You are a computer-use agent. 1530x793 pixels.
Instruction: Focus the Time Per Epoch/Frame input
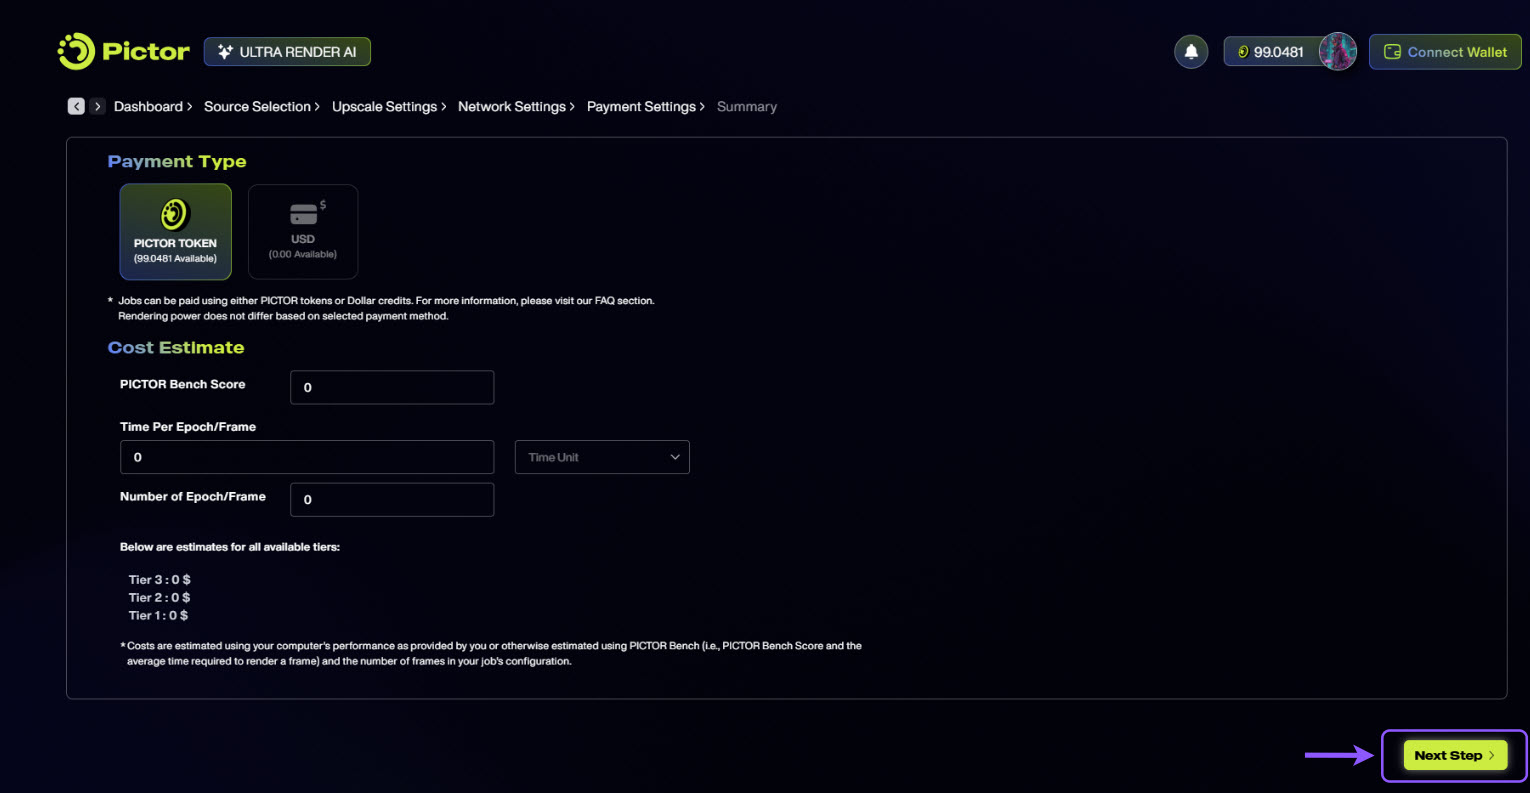(306, 457)
